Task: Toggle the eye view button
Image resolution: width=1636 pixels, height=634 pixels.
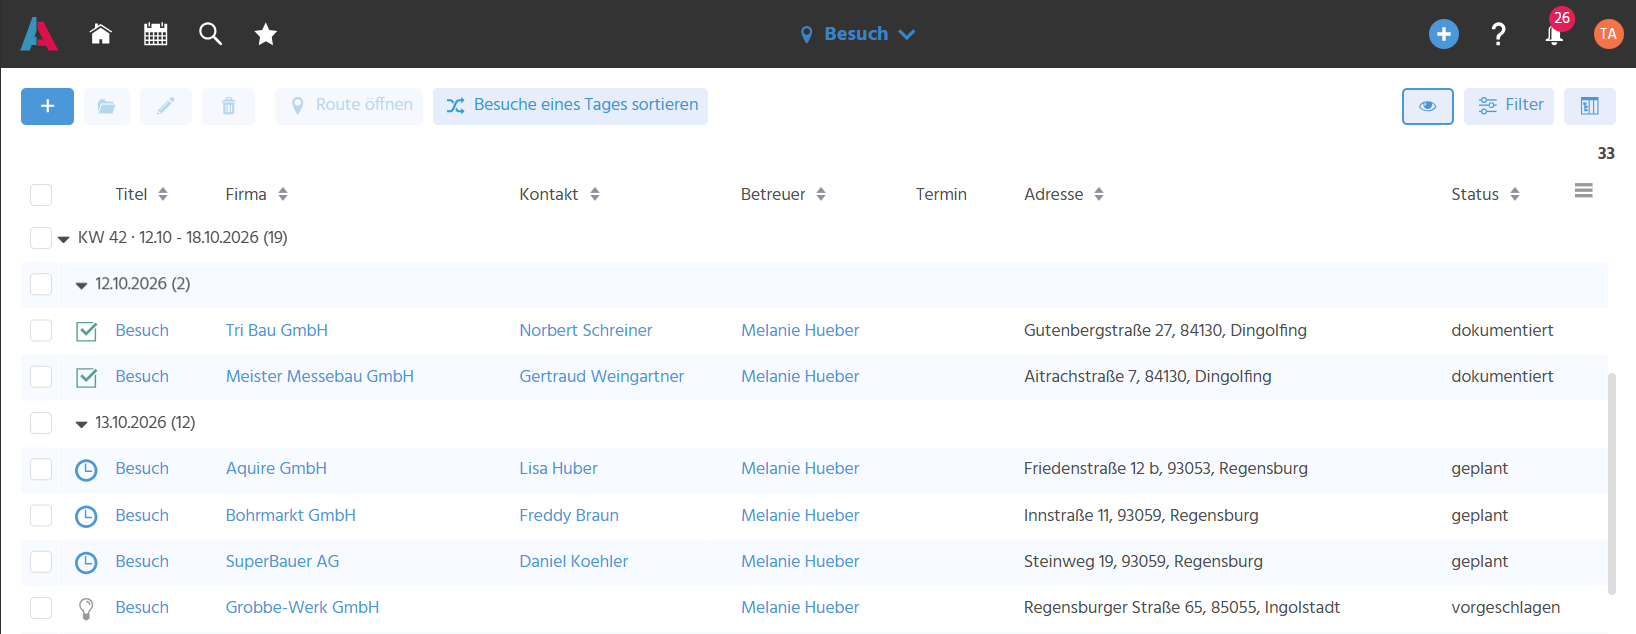Action: click(1428, 106)
